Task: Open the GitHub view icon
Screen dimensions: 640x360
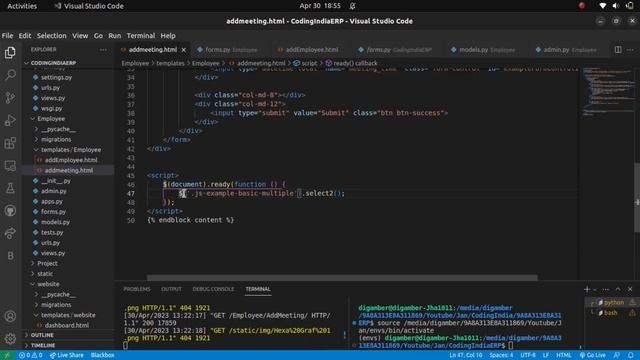Action: [x=10, y=211]
